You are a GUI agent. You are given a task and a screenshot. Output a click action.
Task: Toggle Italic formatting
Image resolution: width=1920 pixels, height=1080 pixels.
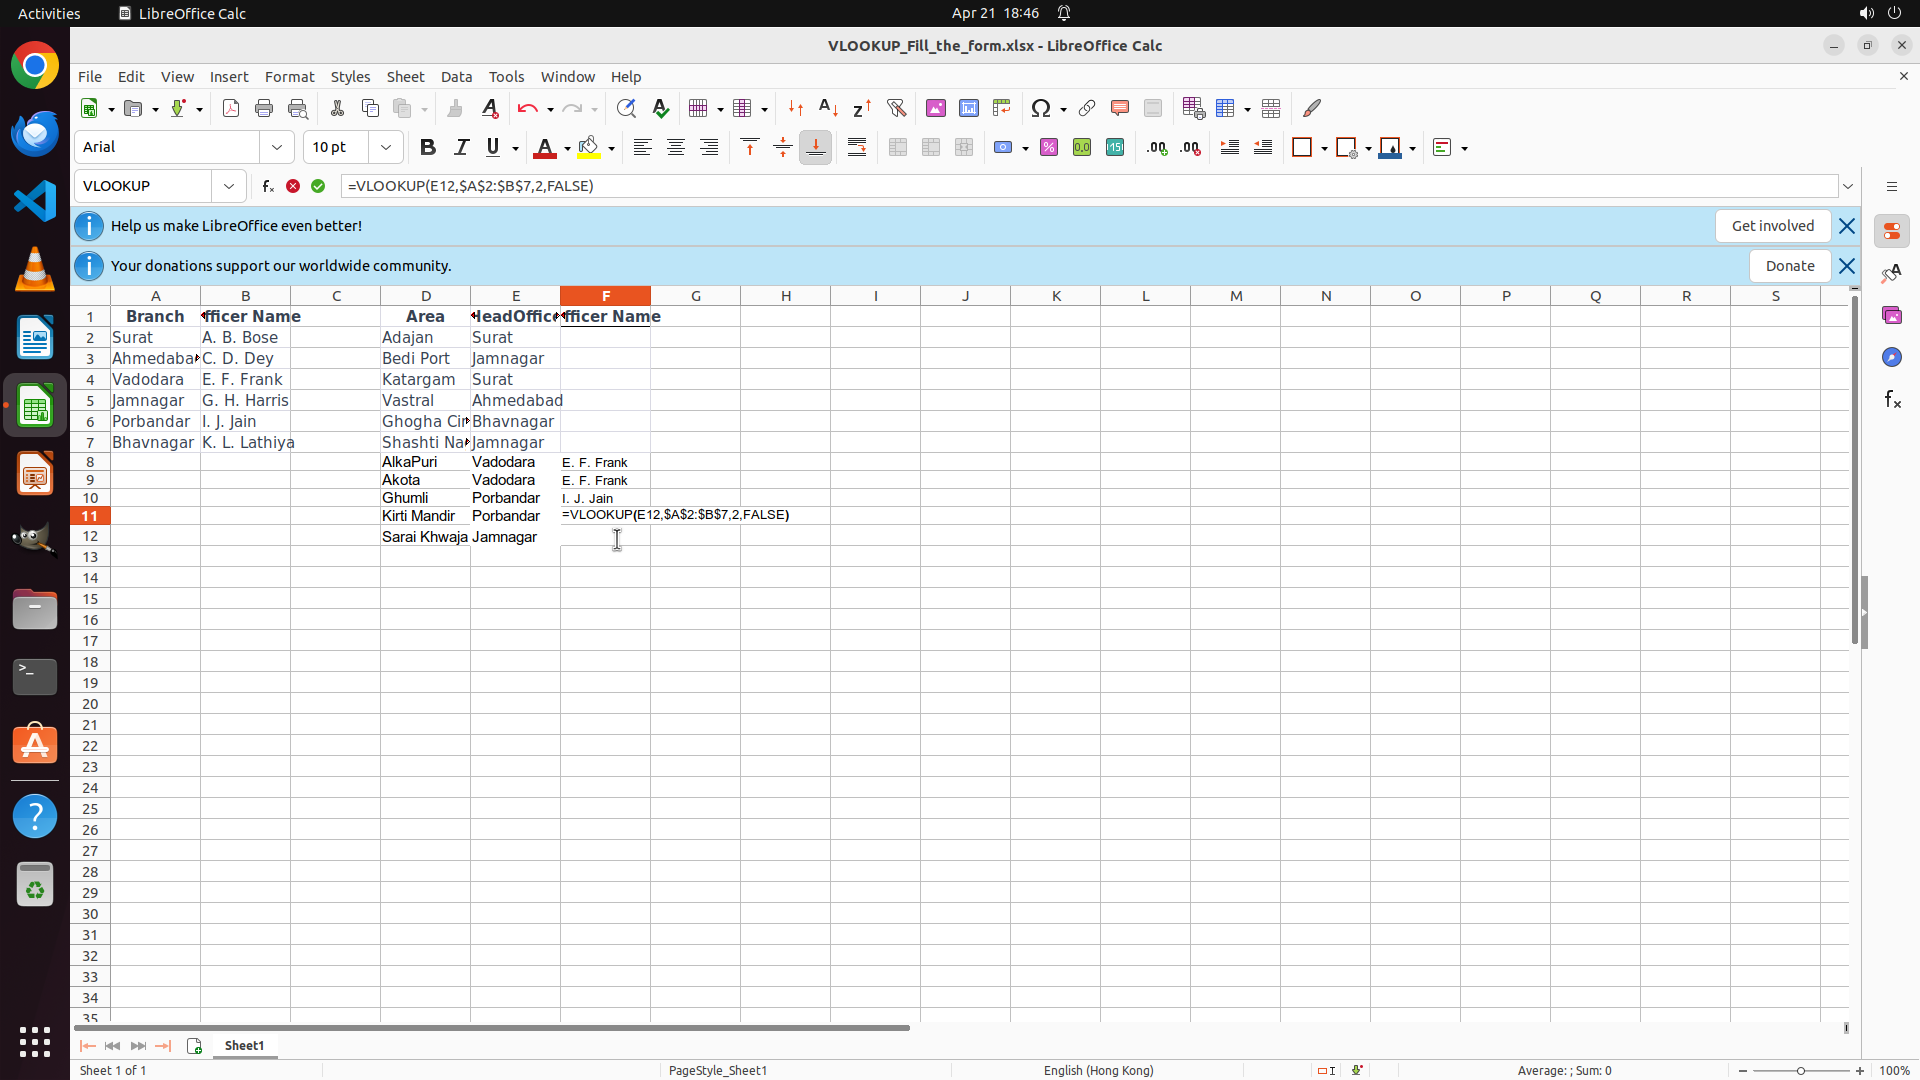461,148
